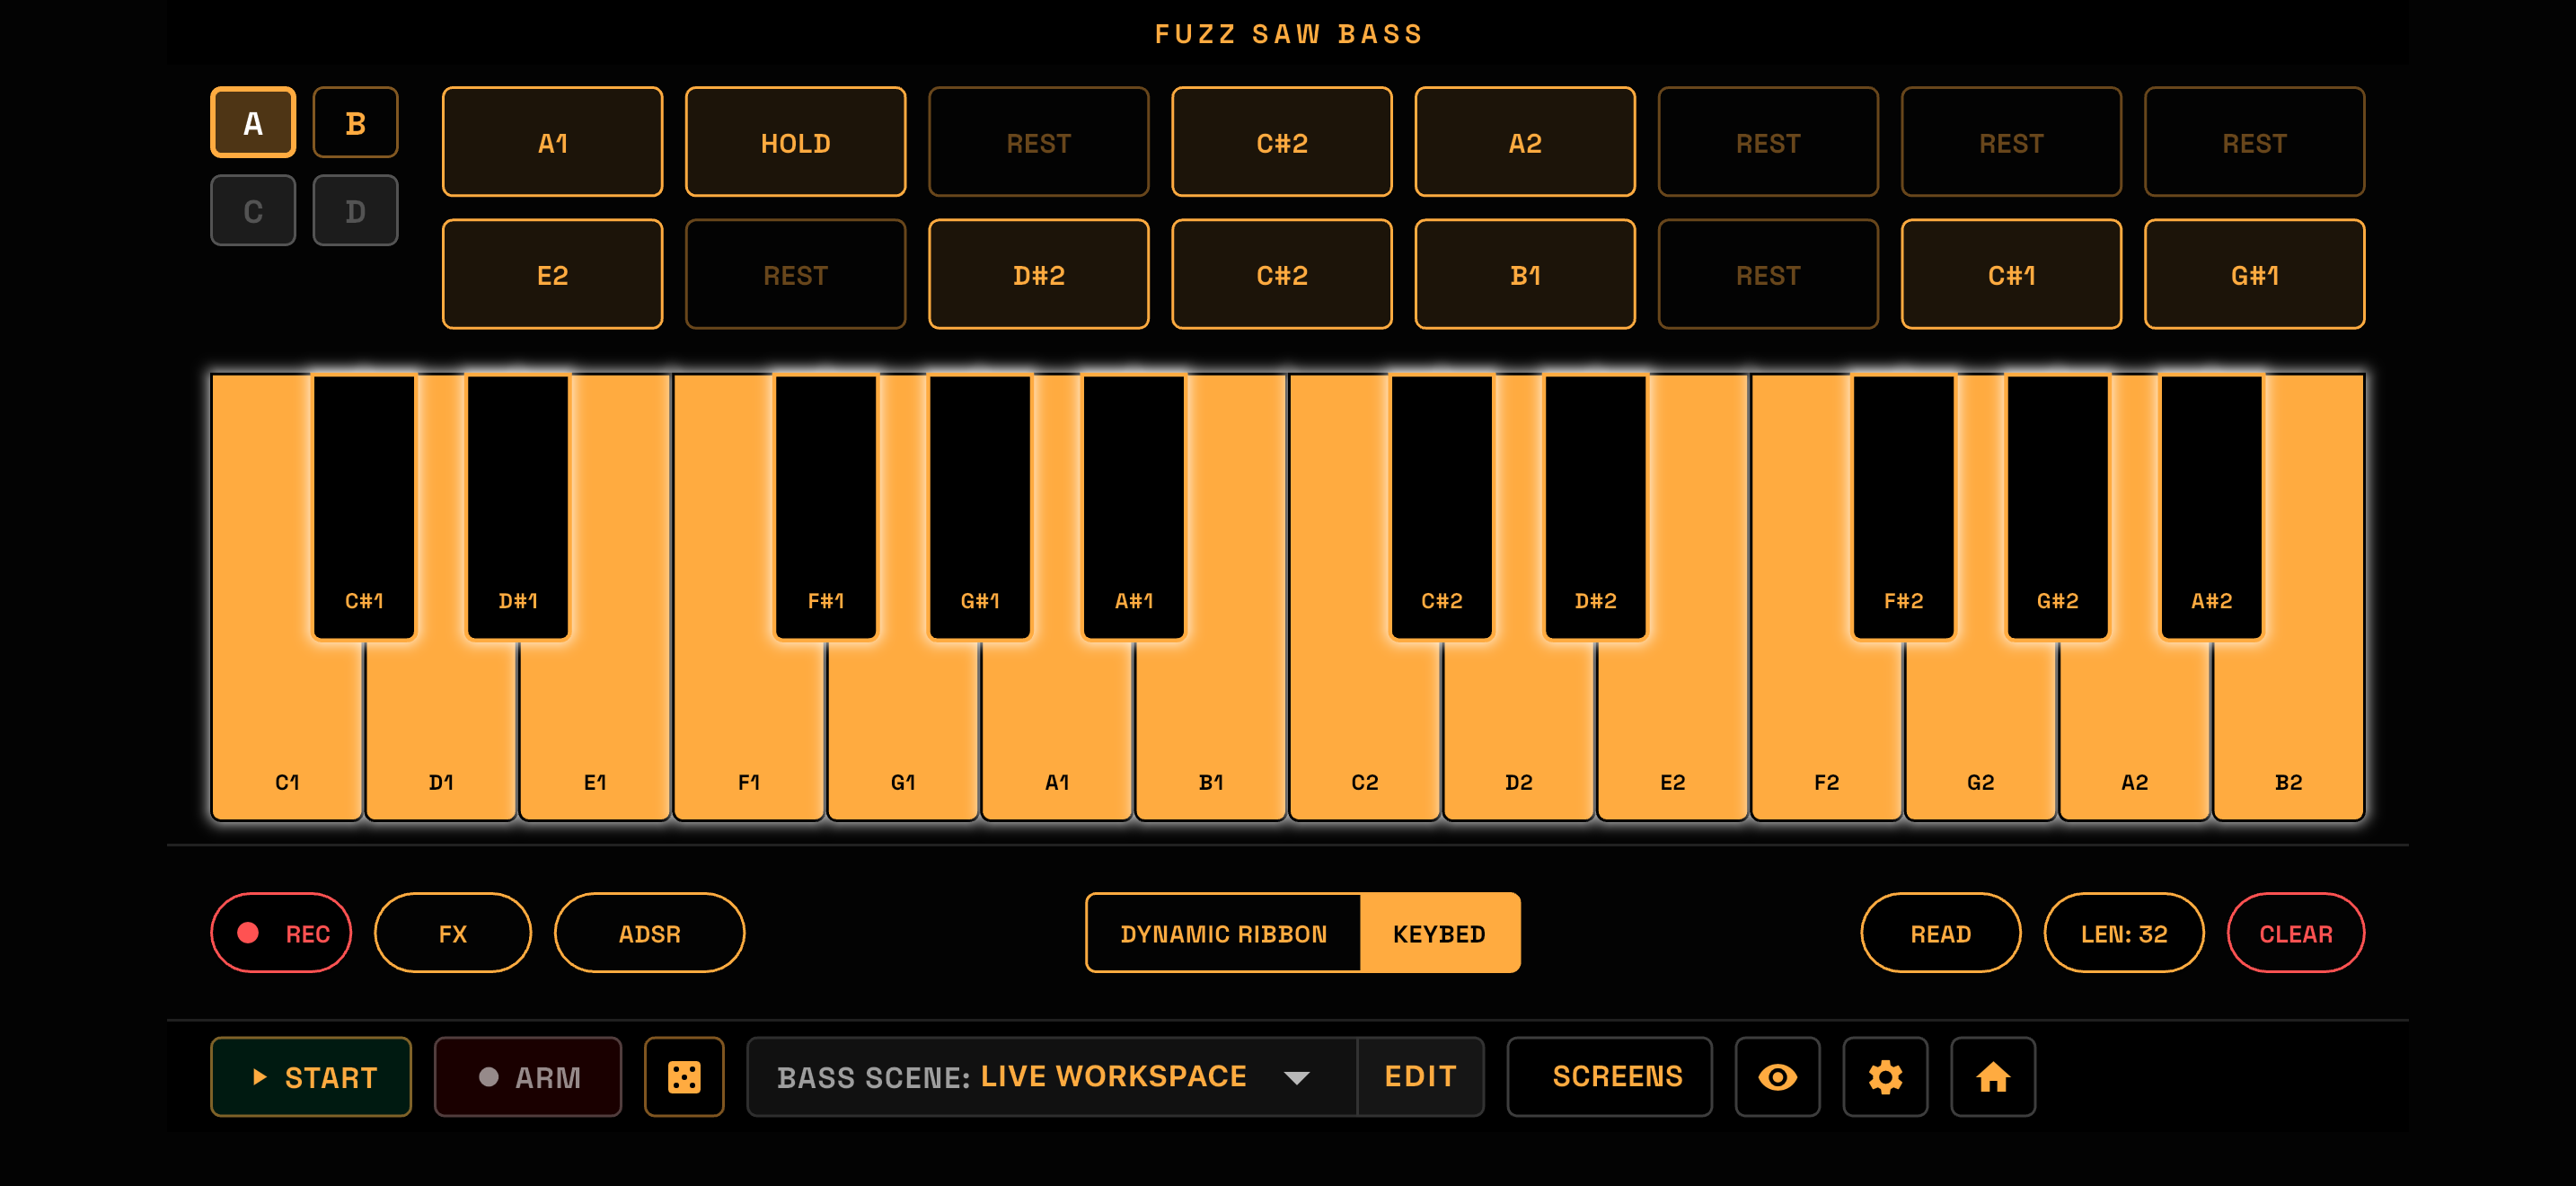Open settings with the gear icon

(1885, 1076)
